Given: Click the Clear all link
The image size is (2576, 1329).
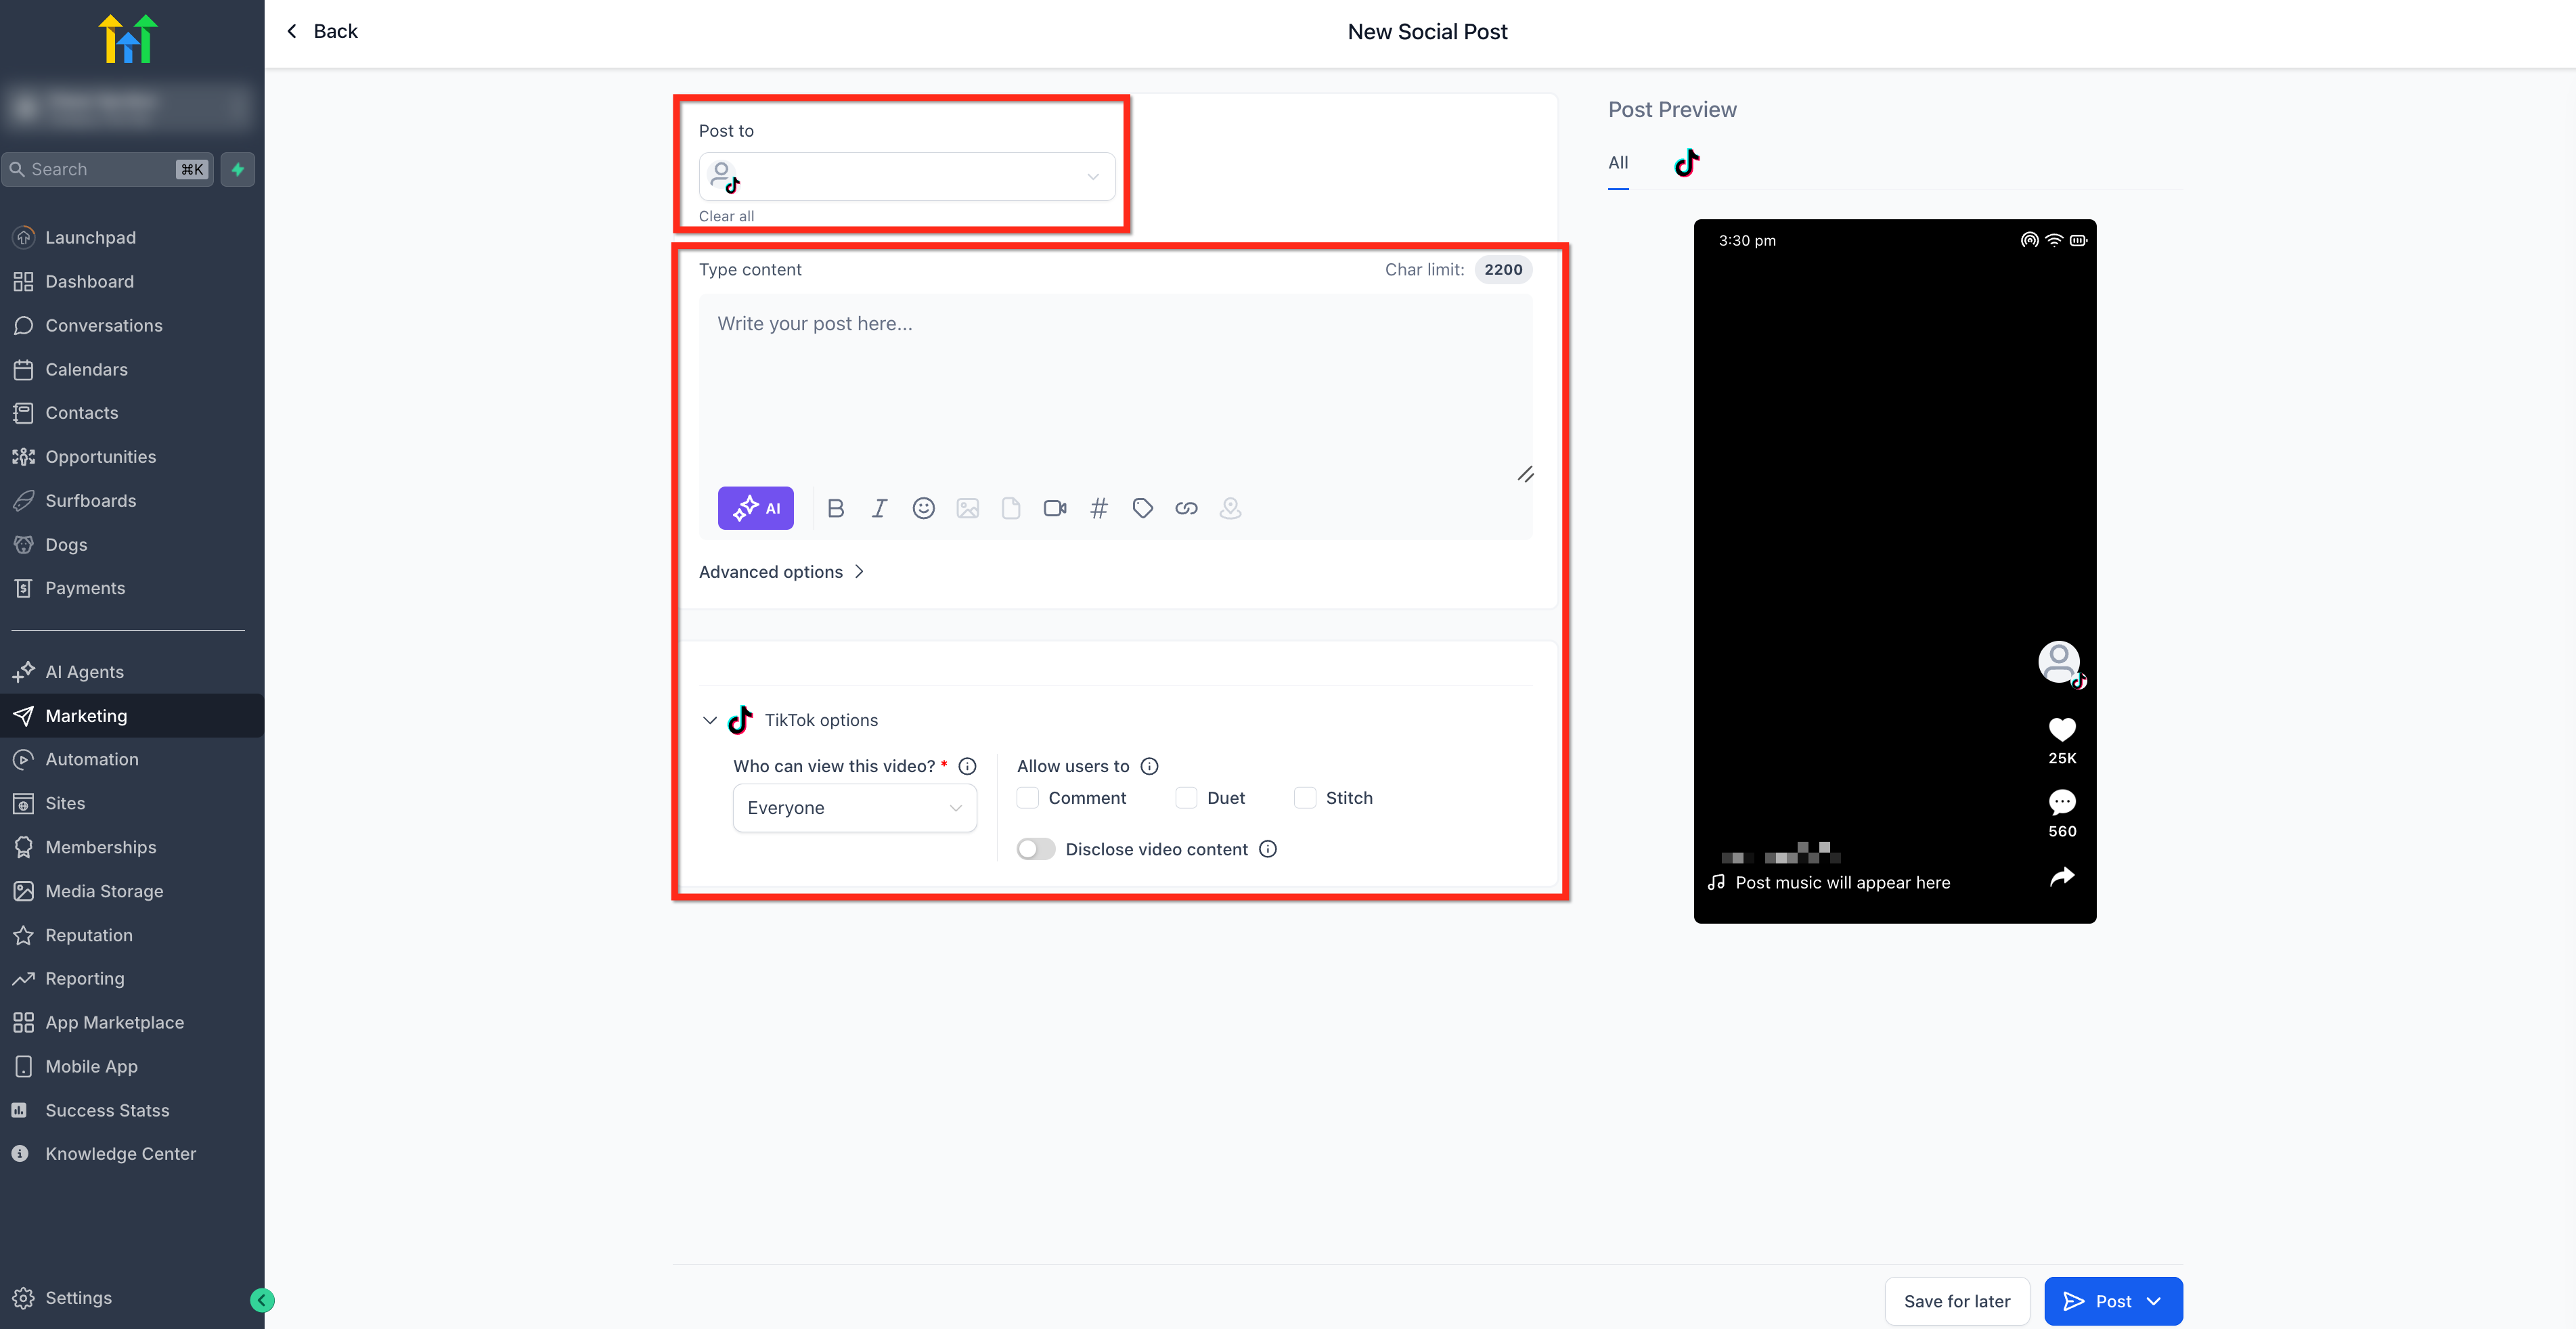Looking at the screenshot, I should pyautogui.click(x=726, y=216).
